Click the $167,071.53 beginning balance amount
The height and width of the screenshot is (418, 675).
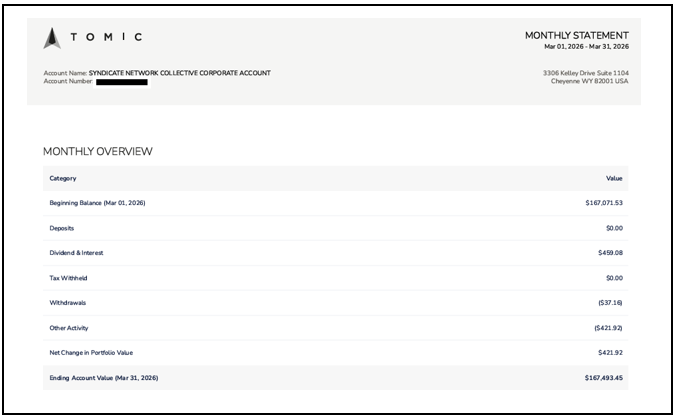(603, 203)
